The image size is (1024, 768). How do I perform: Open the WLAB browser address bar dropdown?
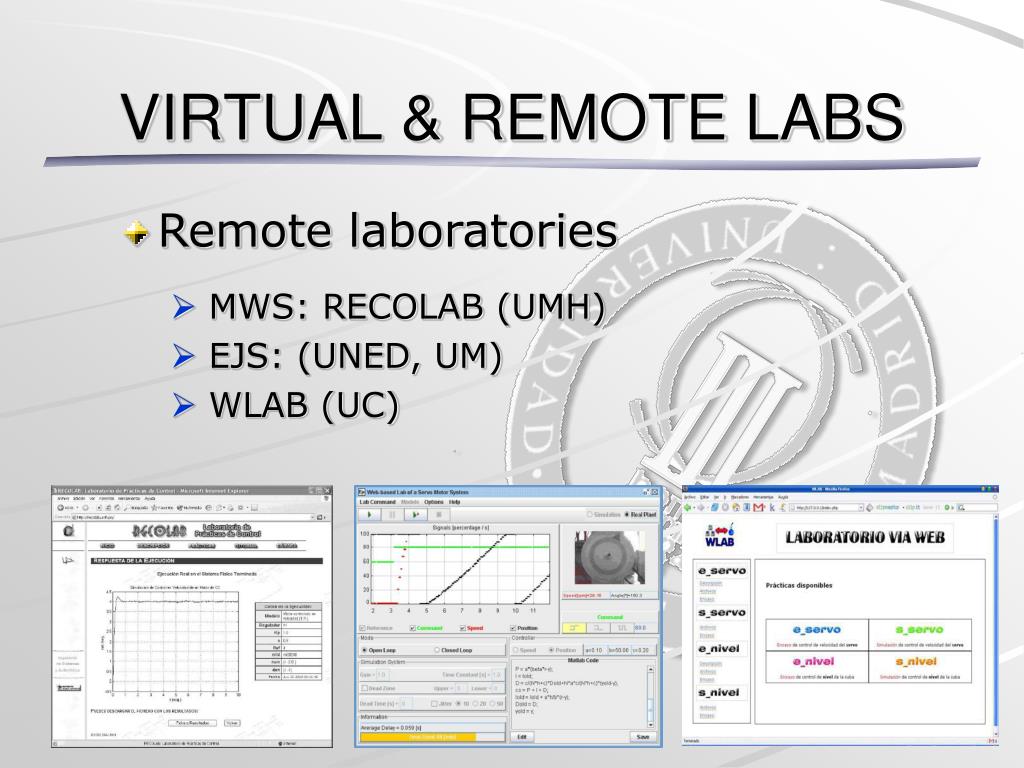(861, 507)
